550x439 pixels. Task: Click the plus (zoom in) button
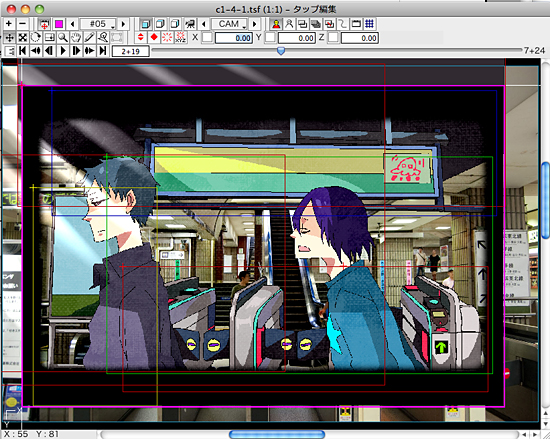coord(9,24)
